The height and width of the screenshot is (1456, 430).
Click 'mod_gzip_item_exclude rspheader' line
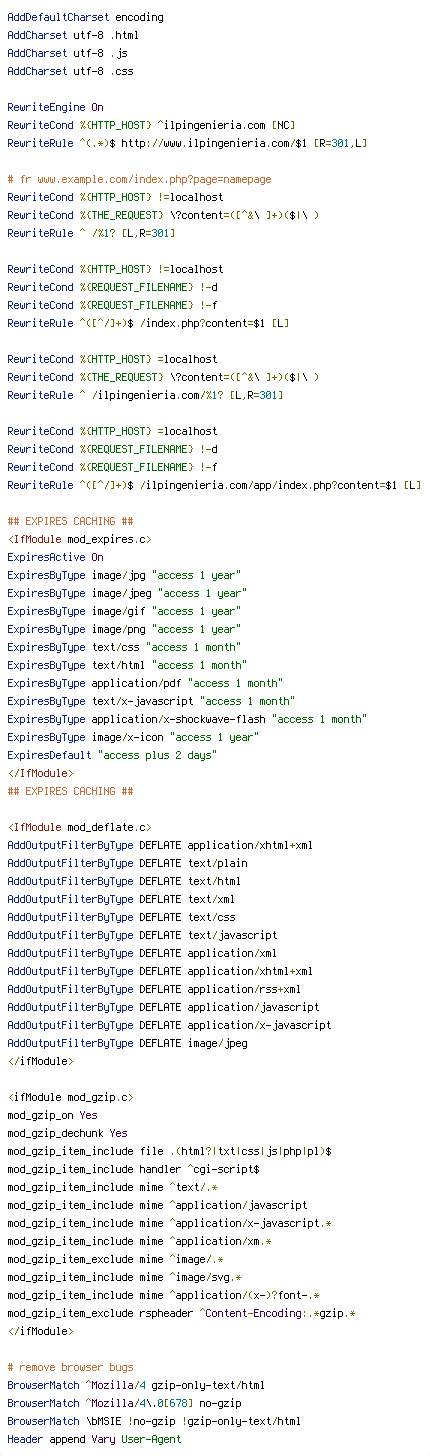point(181,1313)
